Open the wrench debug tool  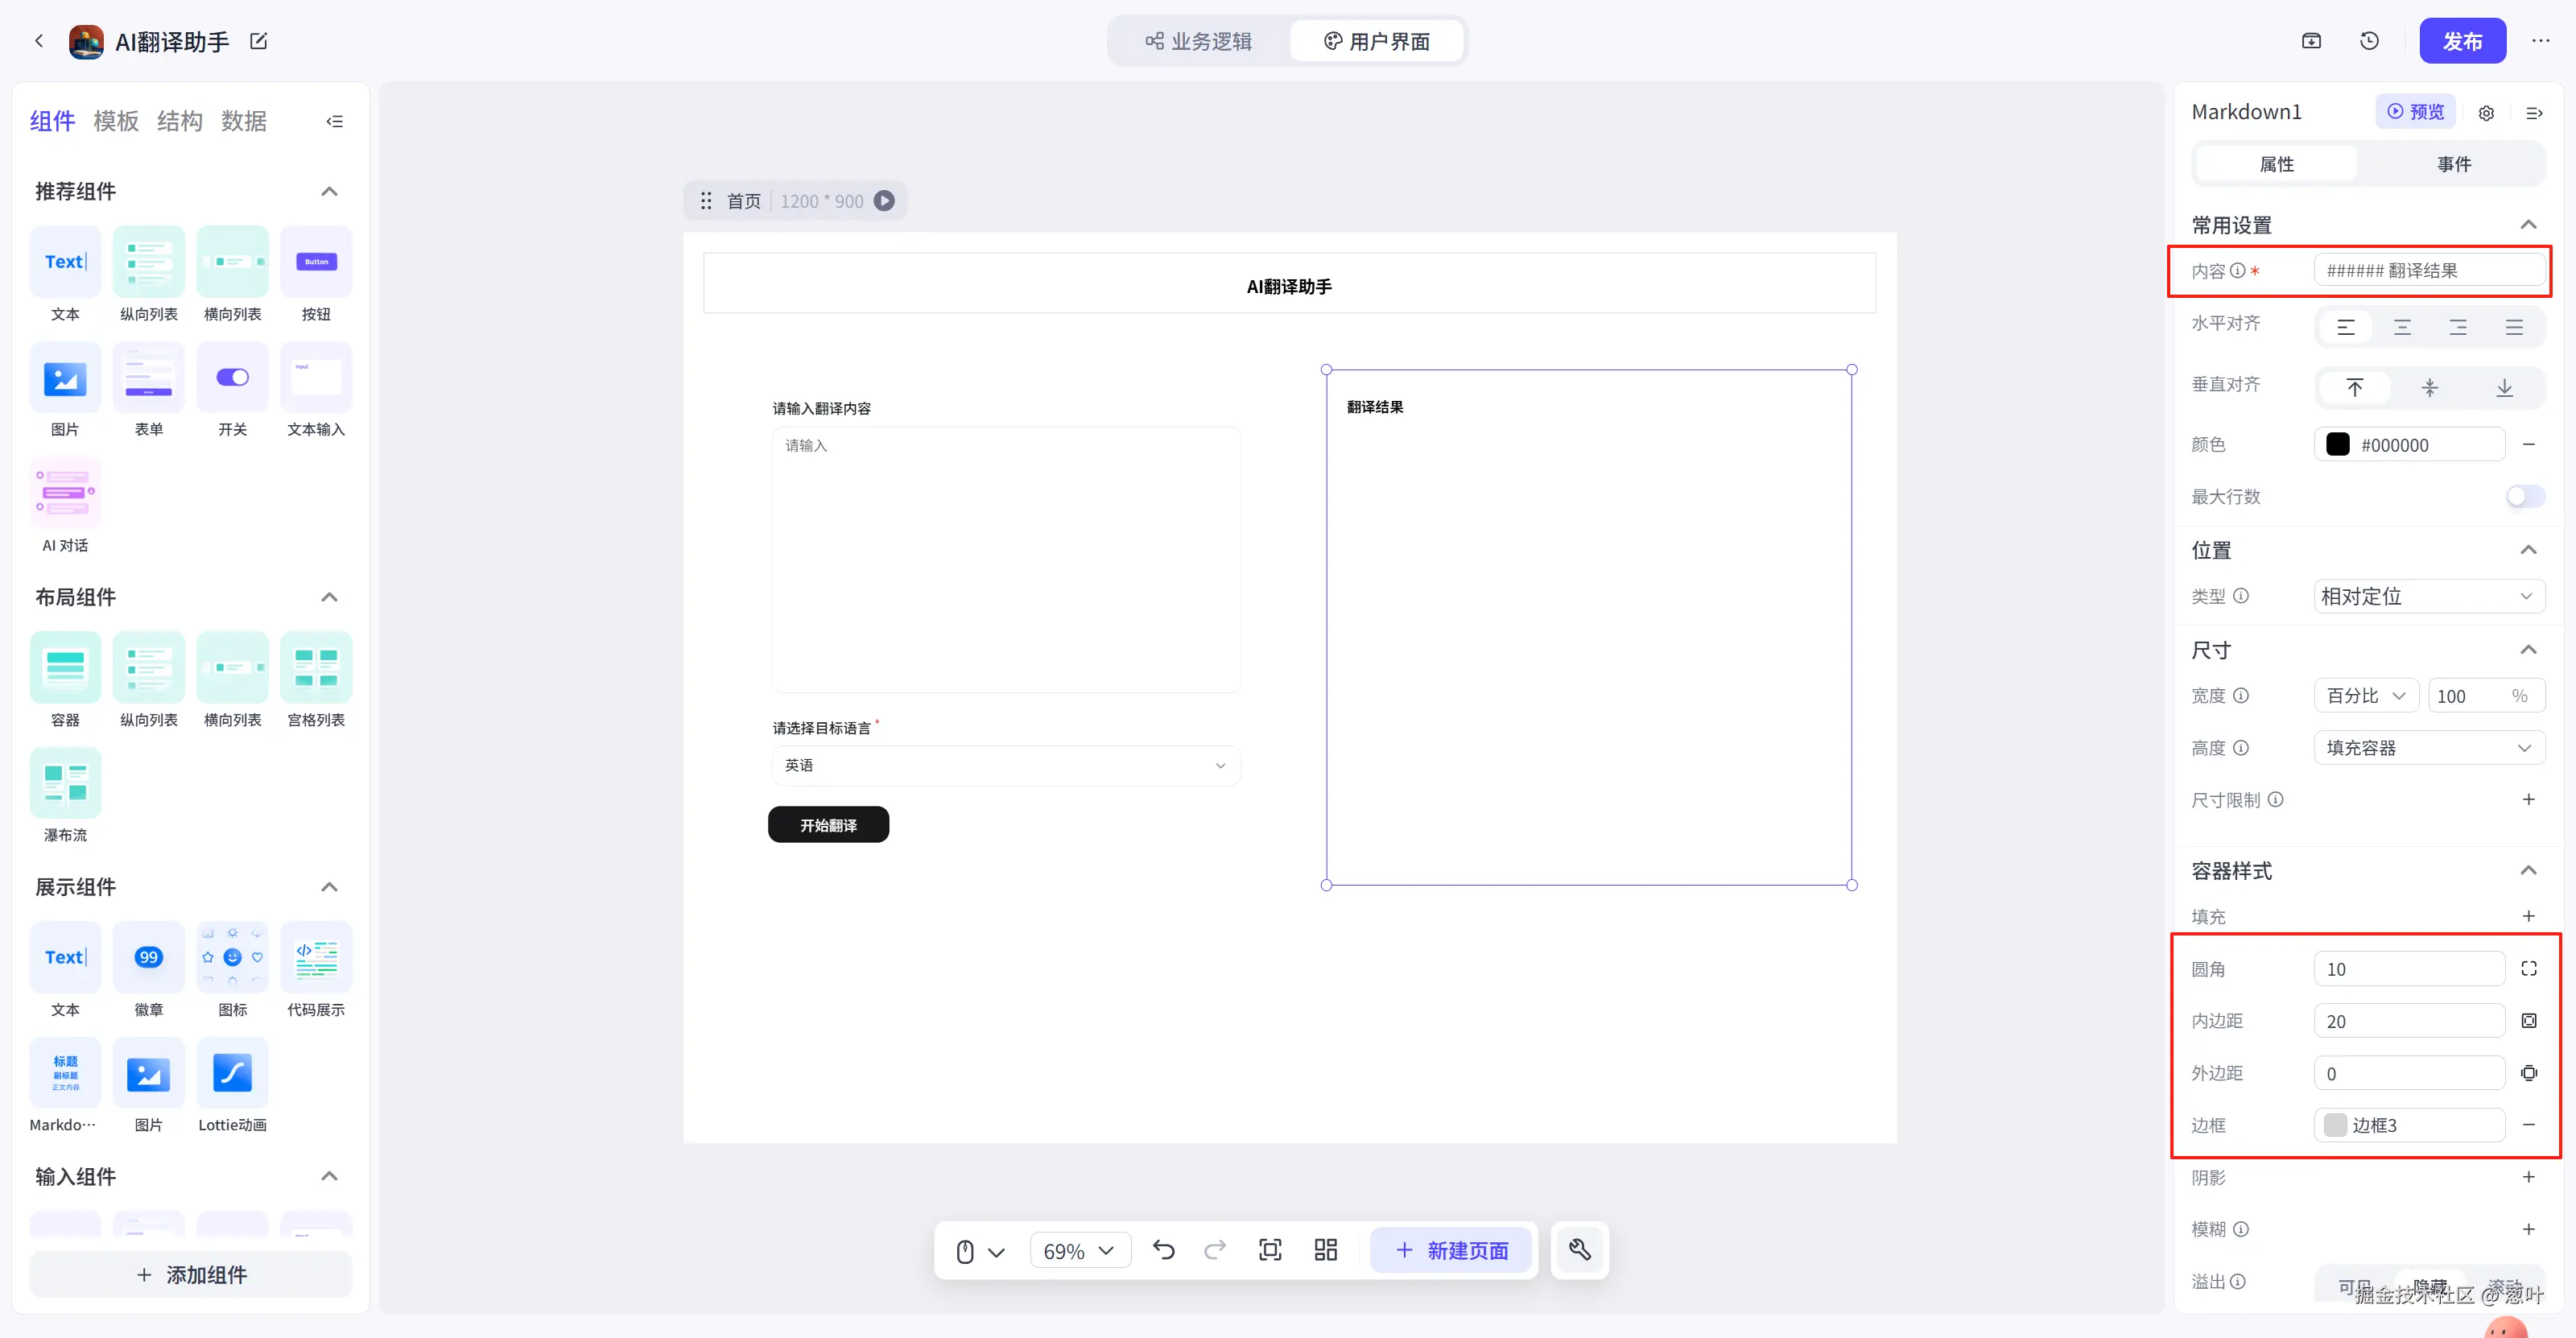pos(1580,1250)
